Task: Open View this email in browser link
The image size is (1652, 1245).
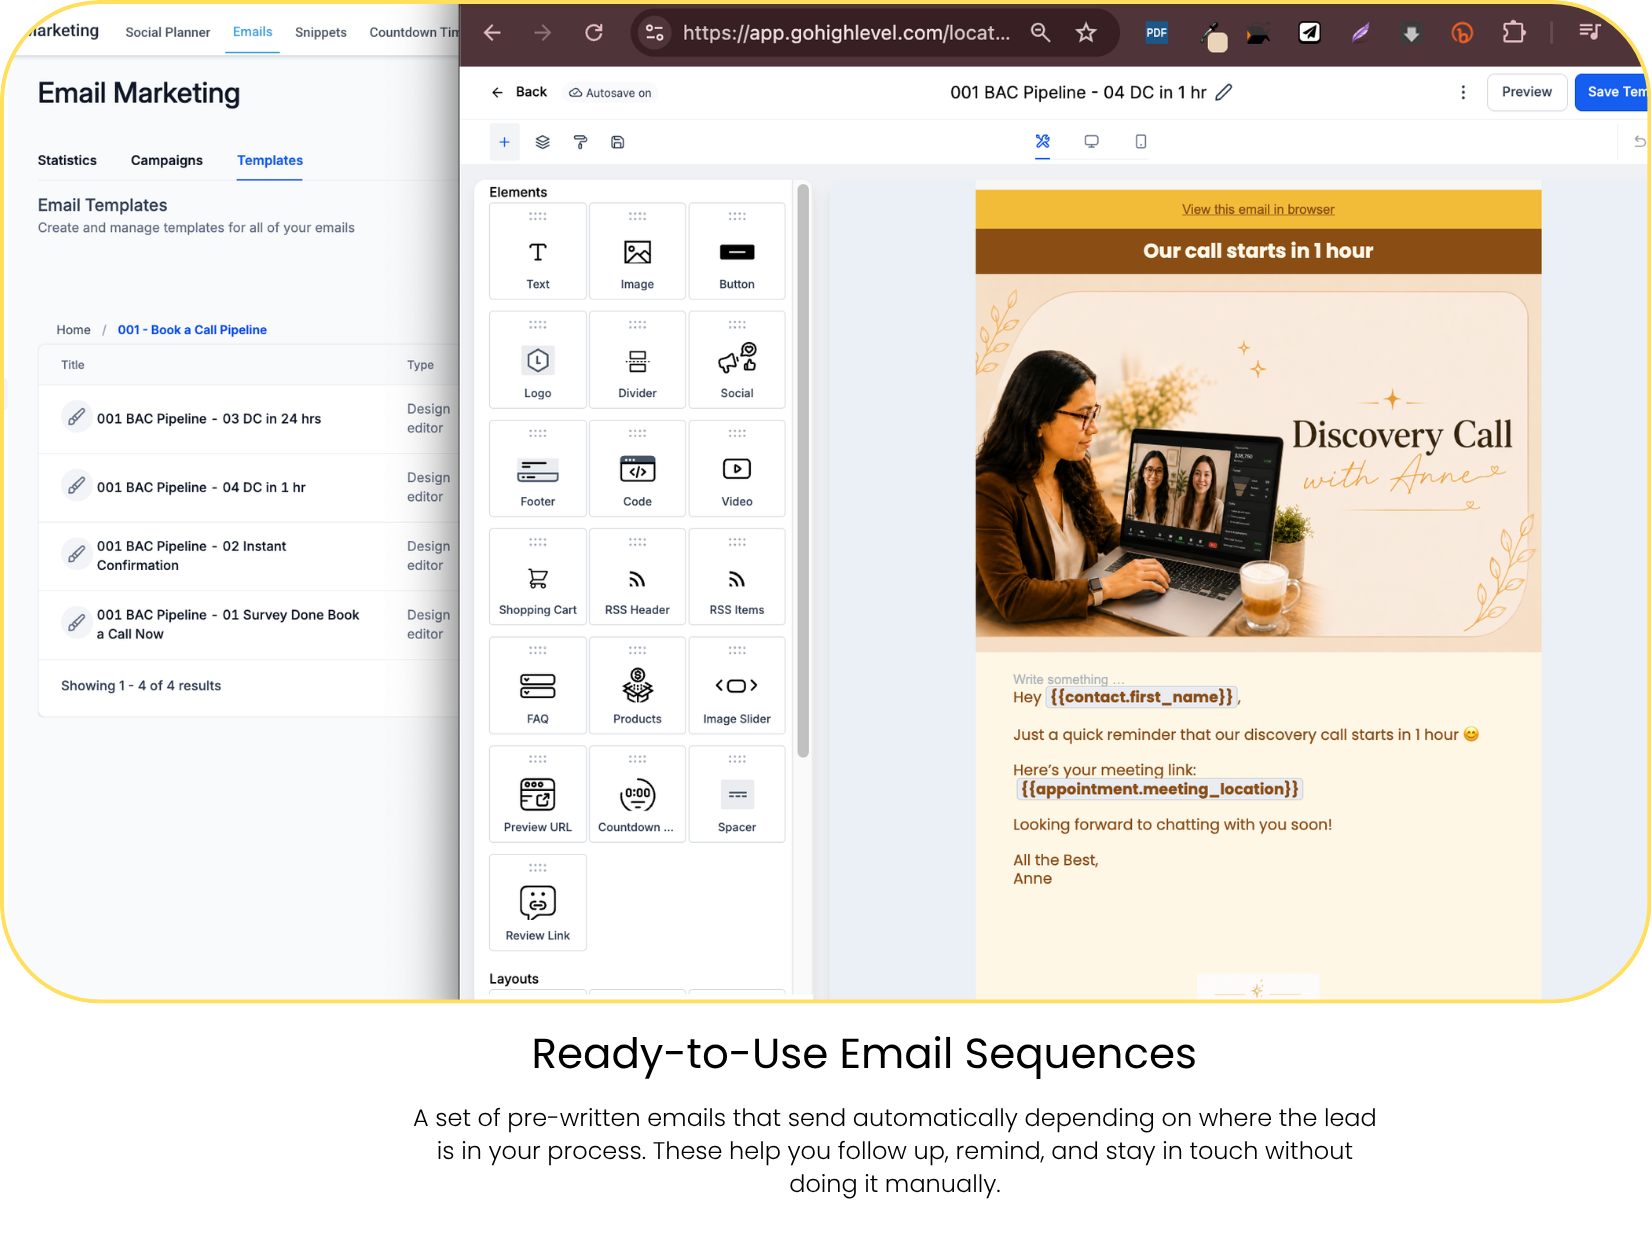Action: coord(1258,209)
